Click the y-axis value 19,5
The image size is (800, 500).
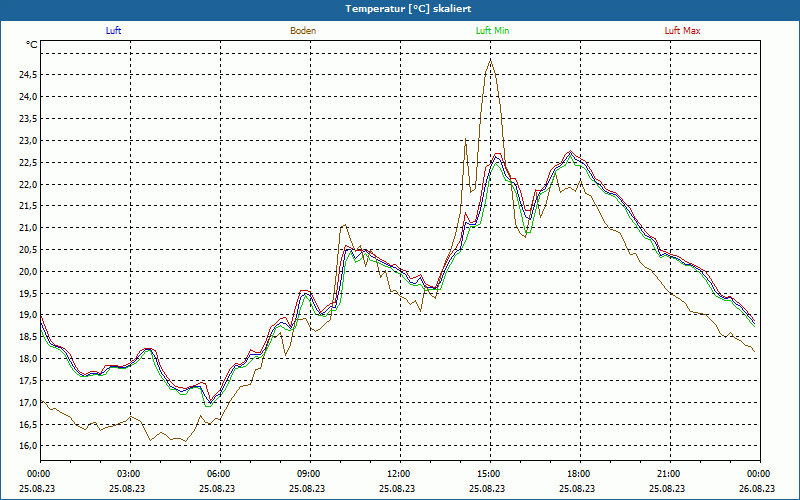coord(28,293)
